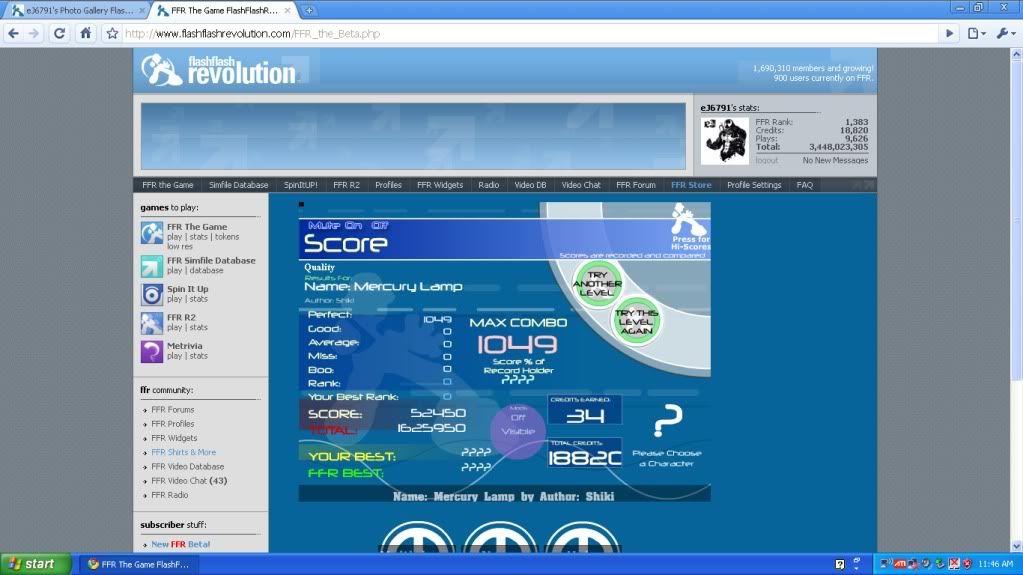Reload the page with refresh icon
Image resolution: width=1023 pixels, height=575 pixels.
click(x=60, y=33)
